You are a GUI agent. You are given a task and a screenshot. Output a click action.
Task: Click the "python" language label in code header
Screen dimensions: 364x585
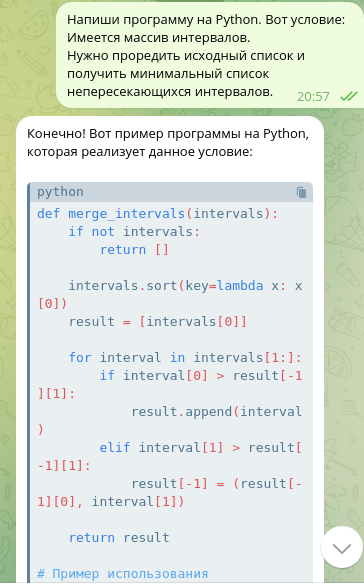[x=60, y=192]
